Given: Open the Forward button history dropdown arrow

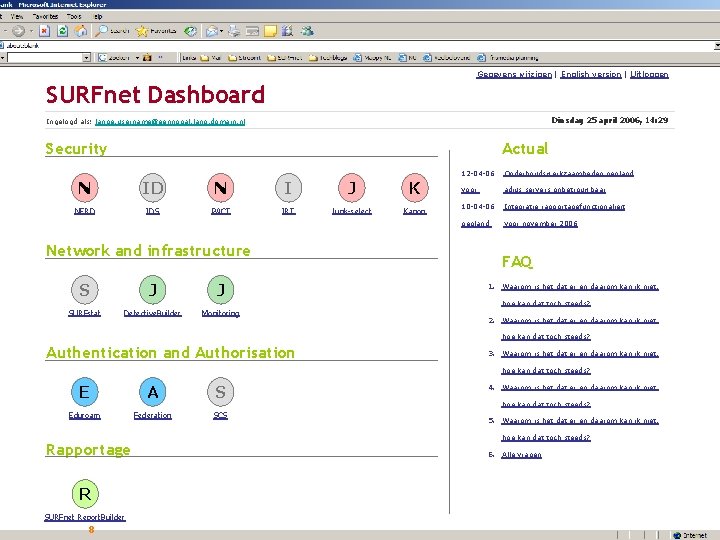Looking at the screenshot, I should (31, 31).
